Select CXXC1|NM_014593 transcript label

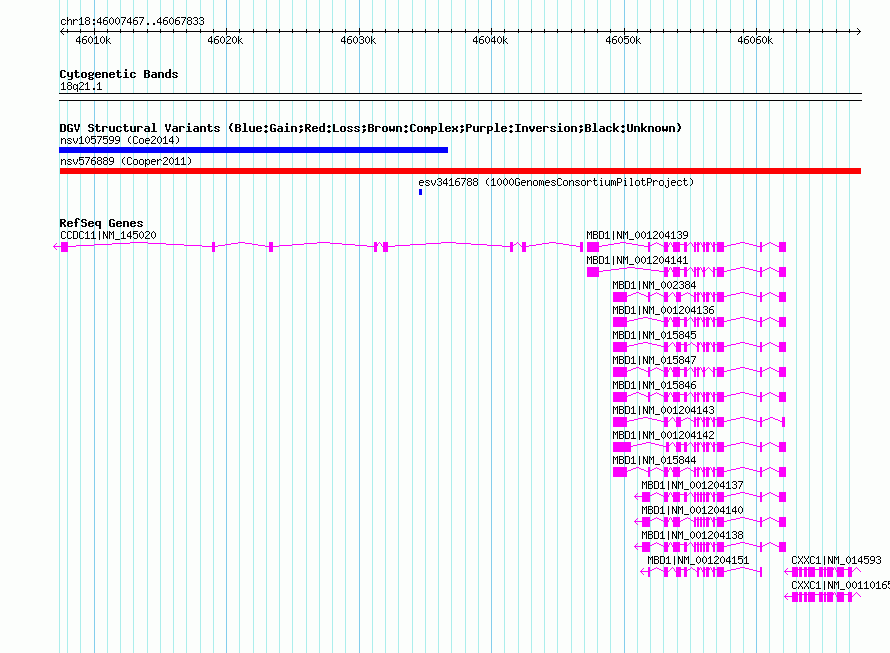(x=836, y=560)
